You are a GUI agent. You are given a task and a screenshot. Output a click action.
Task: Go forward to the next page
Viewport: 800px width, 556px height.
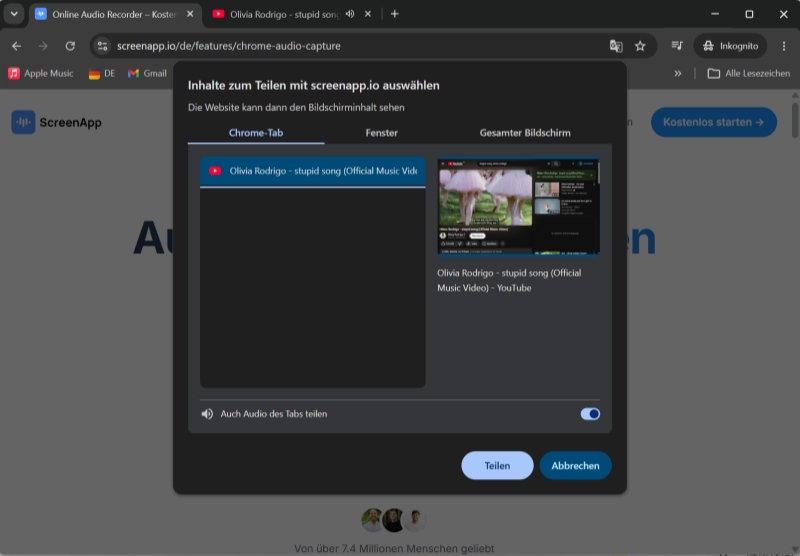tap(43, 46)
